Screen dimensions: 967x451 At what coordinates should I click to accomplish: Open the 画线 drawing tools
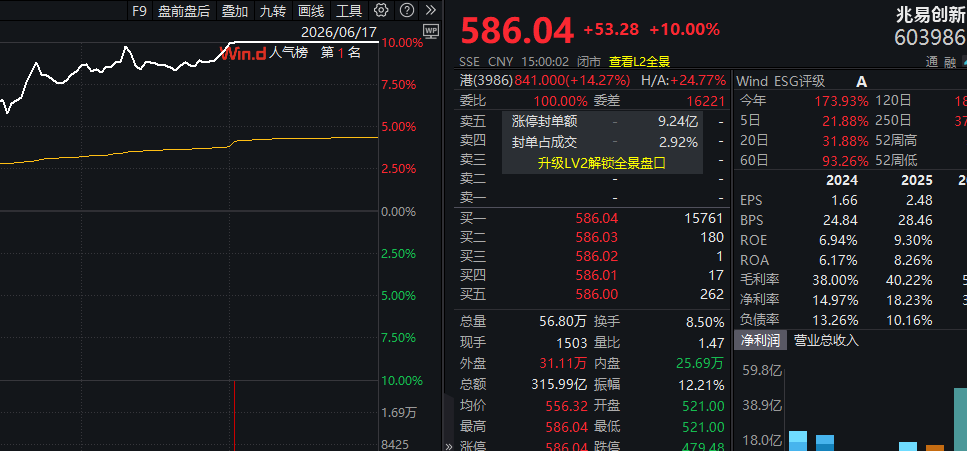311,10
